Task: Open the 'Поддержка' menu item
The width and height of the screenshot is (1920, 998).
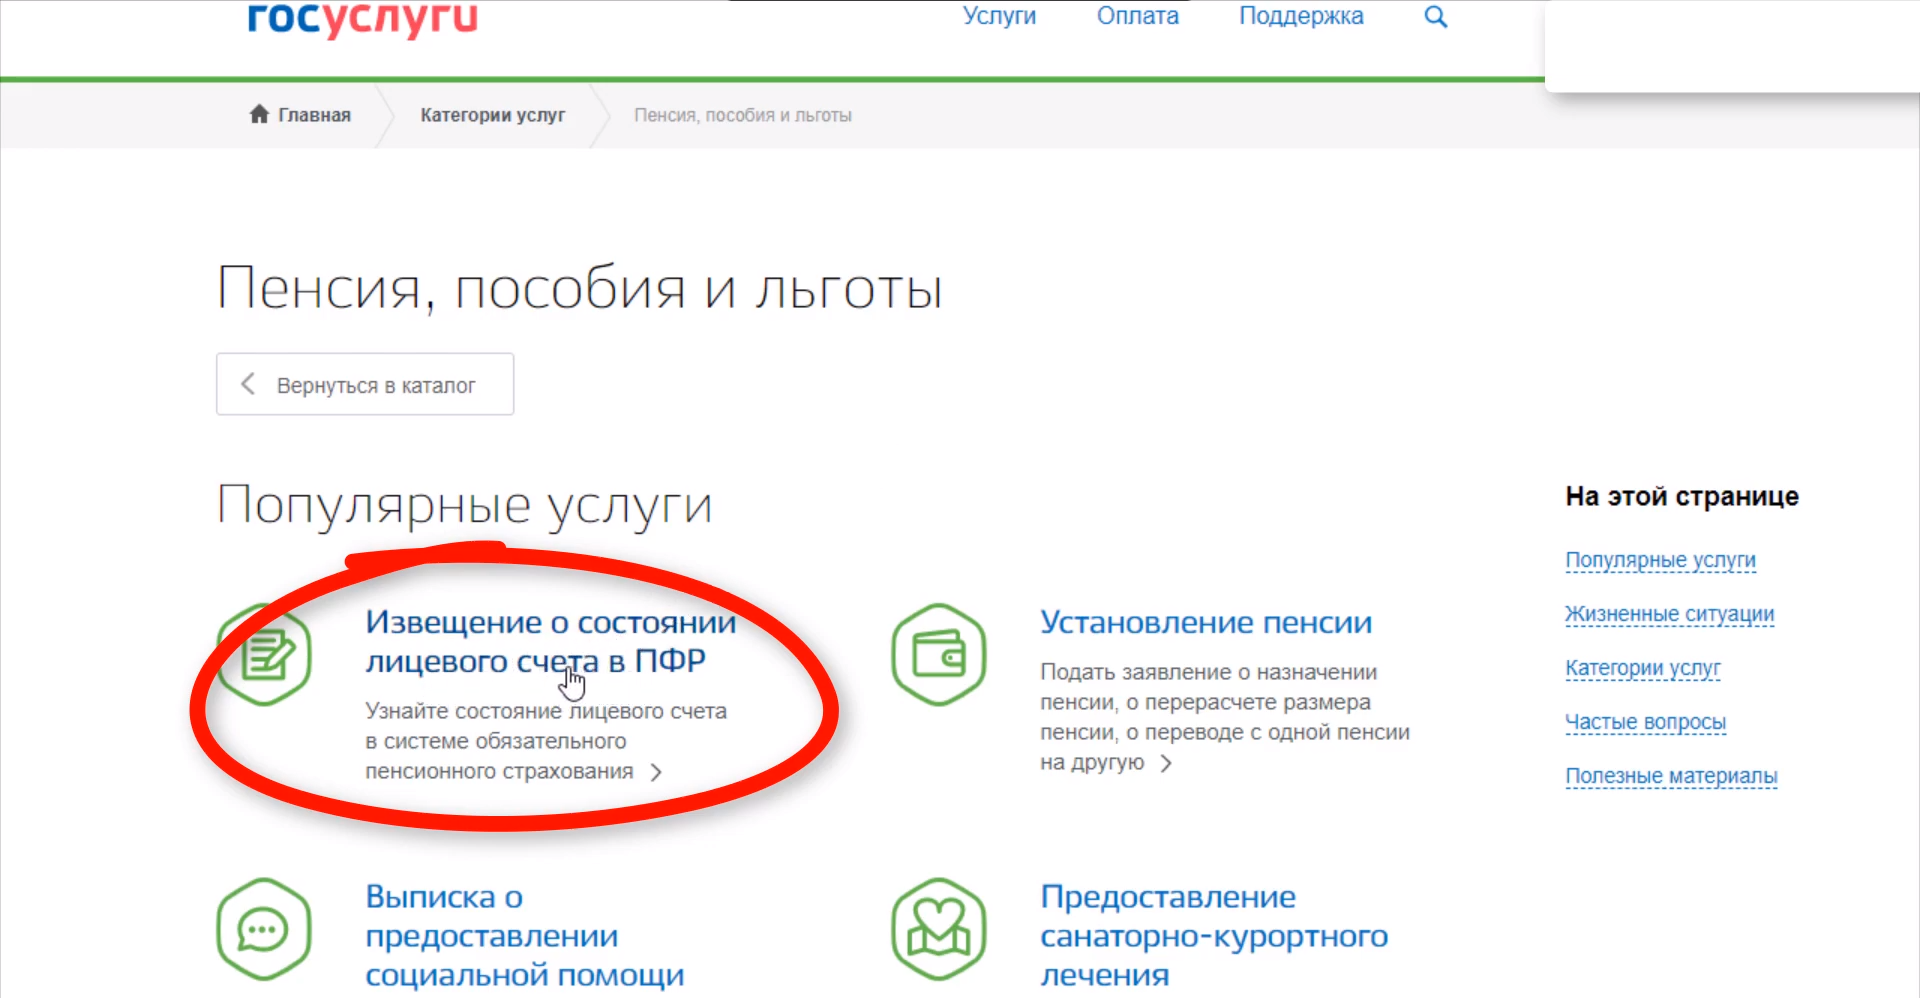Action: (1300, 17)
